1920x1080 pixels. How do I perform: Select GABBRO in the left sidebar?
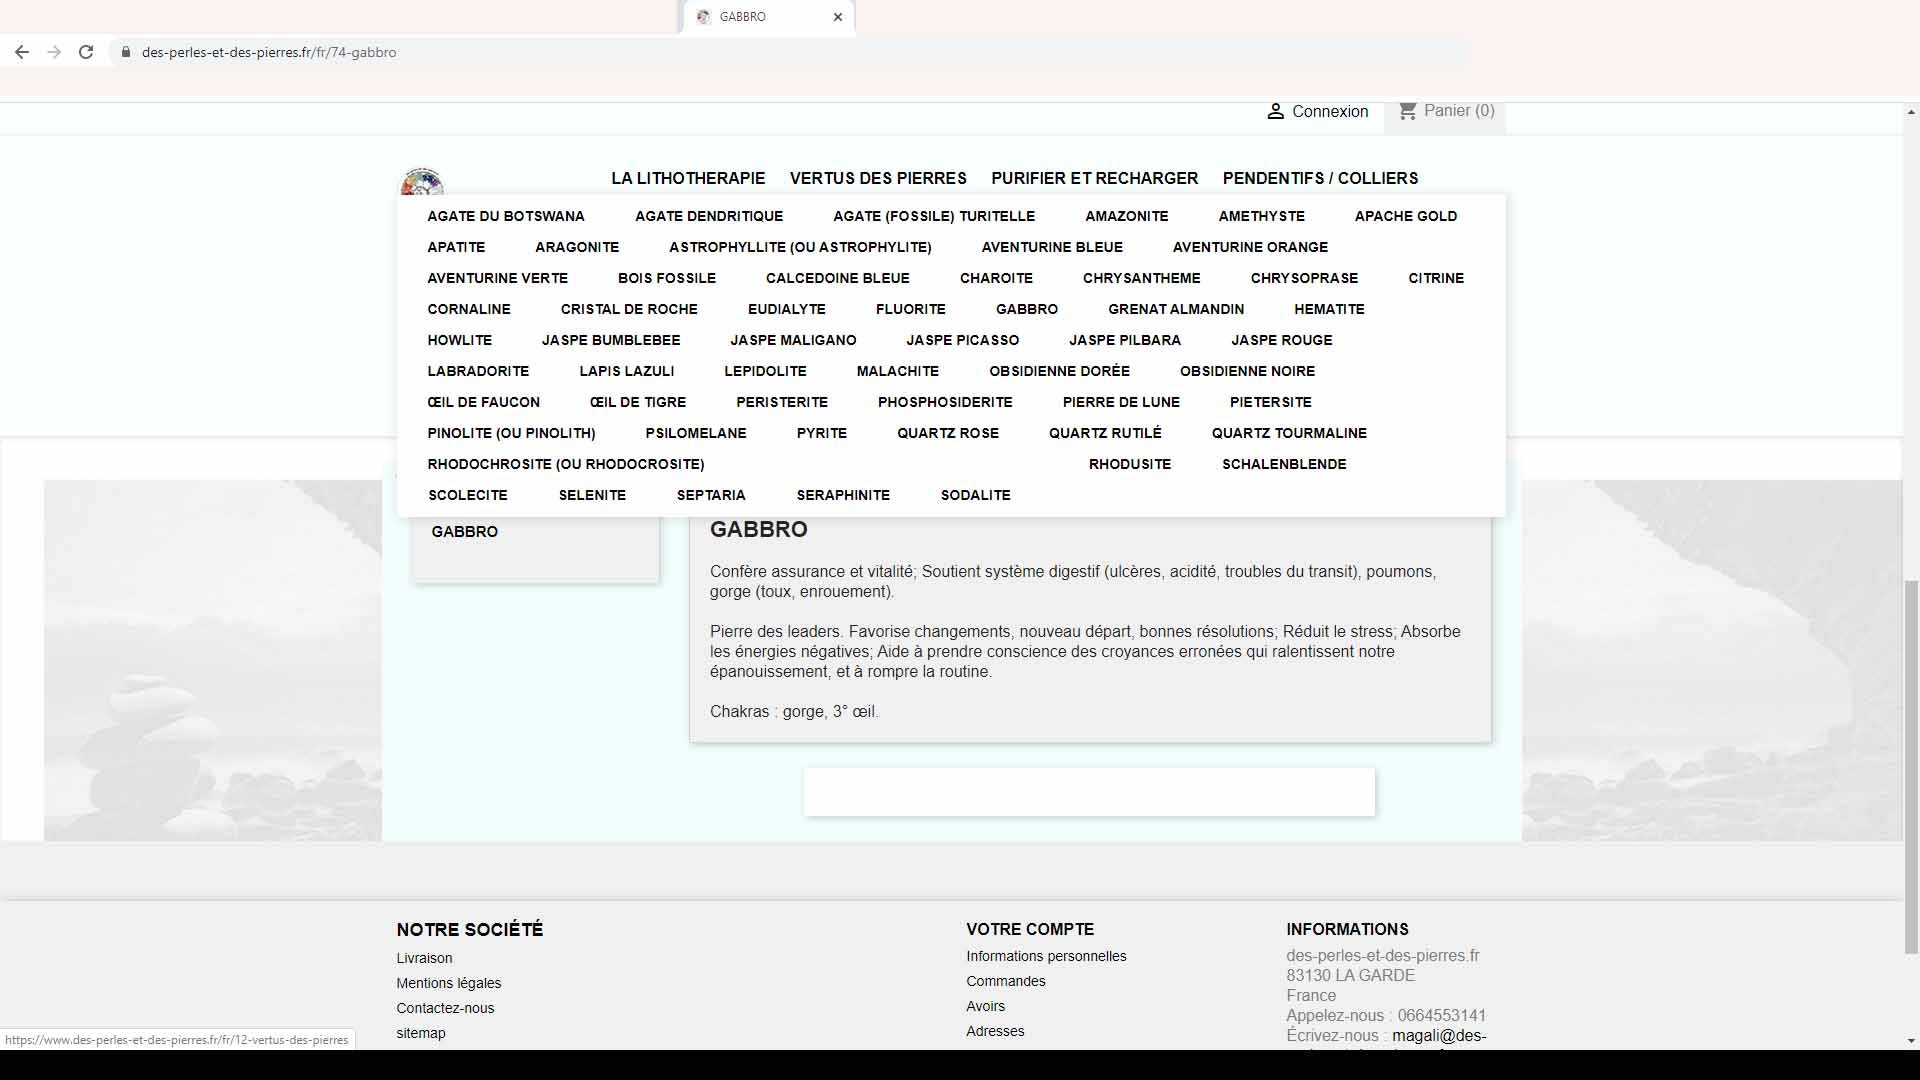coord(464,532)
